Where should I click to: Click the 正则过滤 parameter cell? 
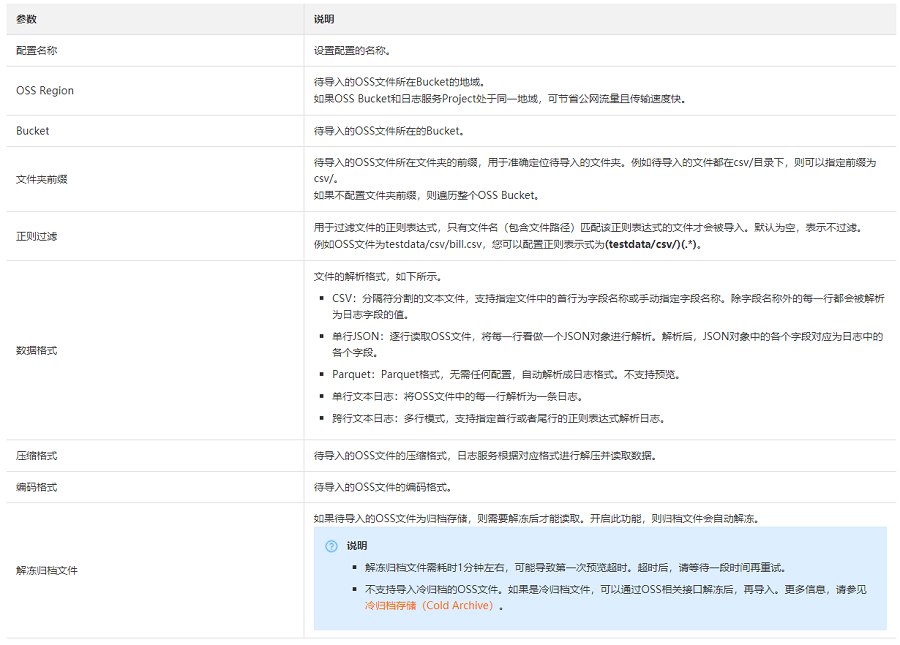155,236
